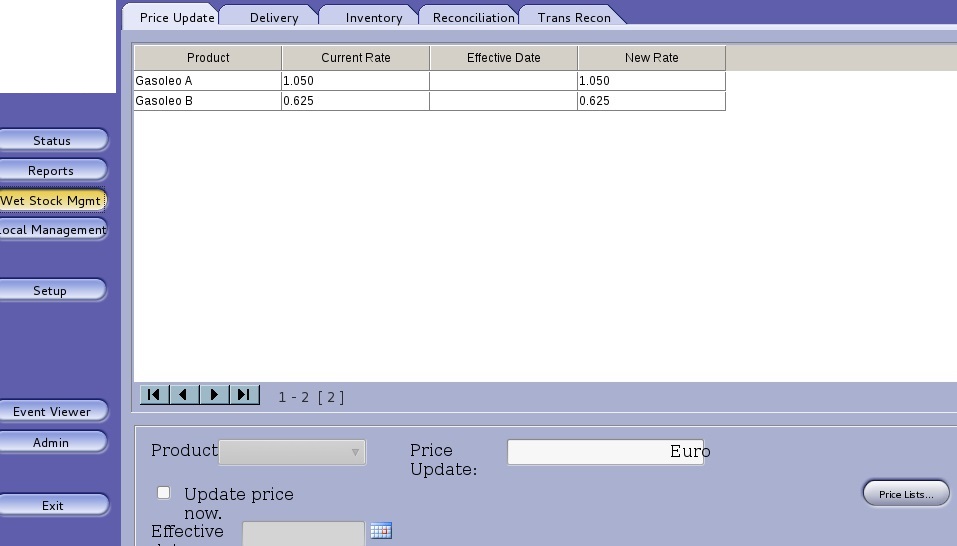Click the Setup sidebar button
The image size is (957, 546).
(50, 291)
